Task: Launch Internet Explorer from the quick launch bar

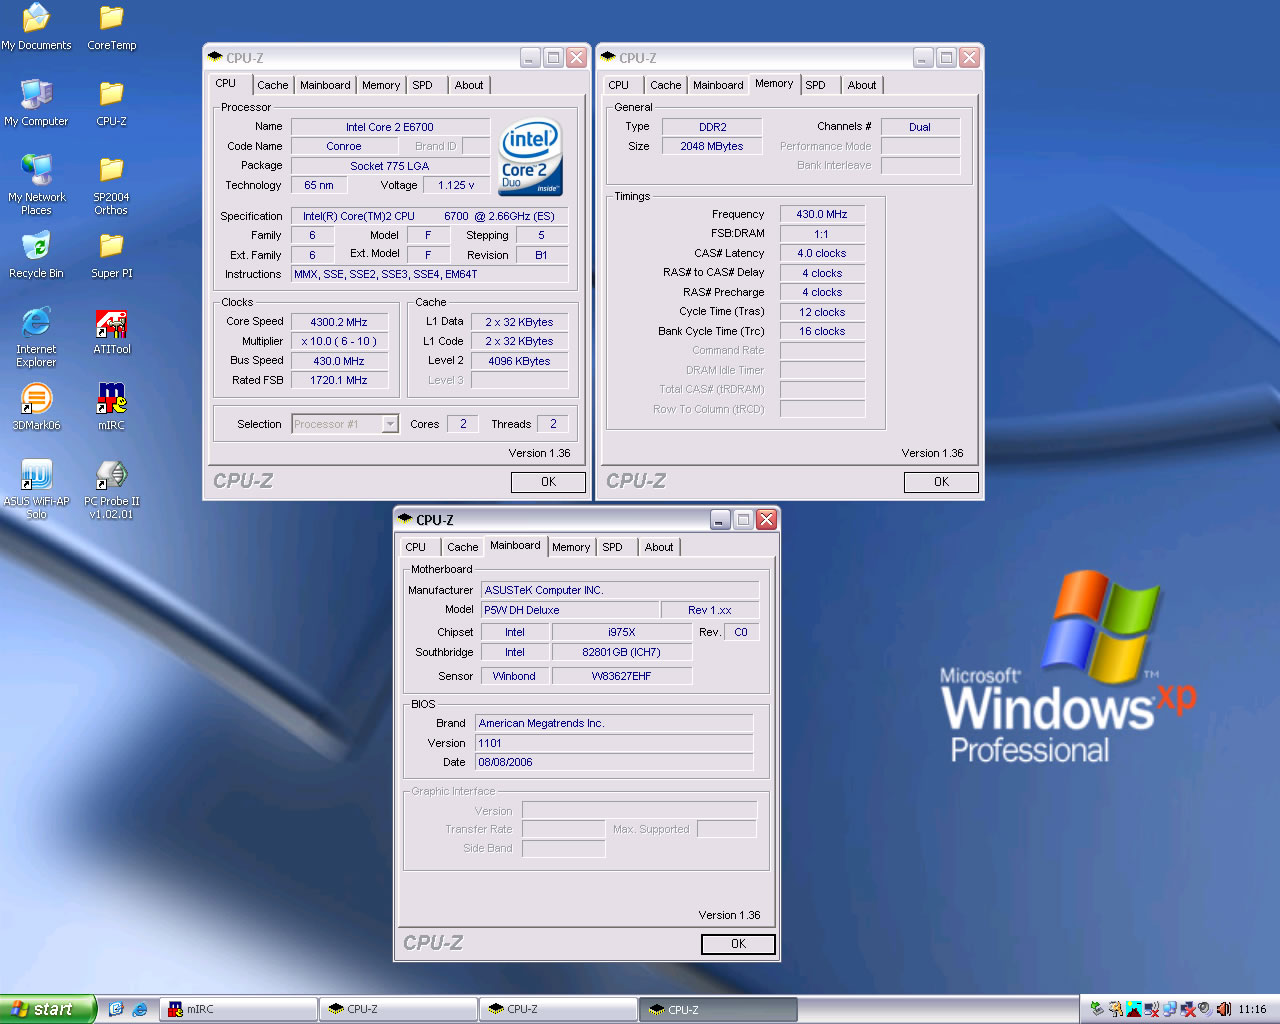Action: coord(140,1009)
